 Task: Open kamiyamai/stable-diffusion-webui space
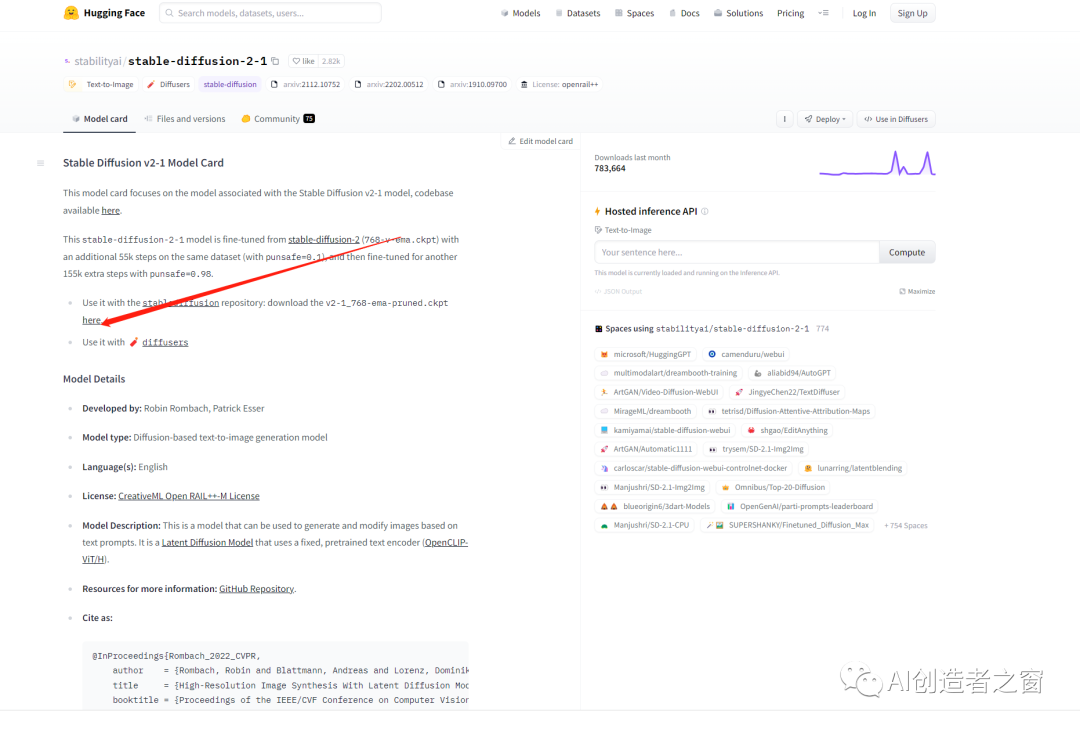click(x=665, y=431)
